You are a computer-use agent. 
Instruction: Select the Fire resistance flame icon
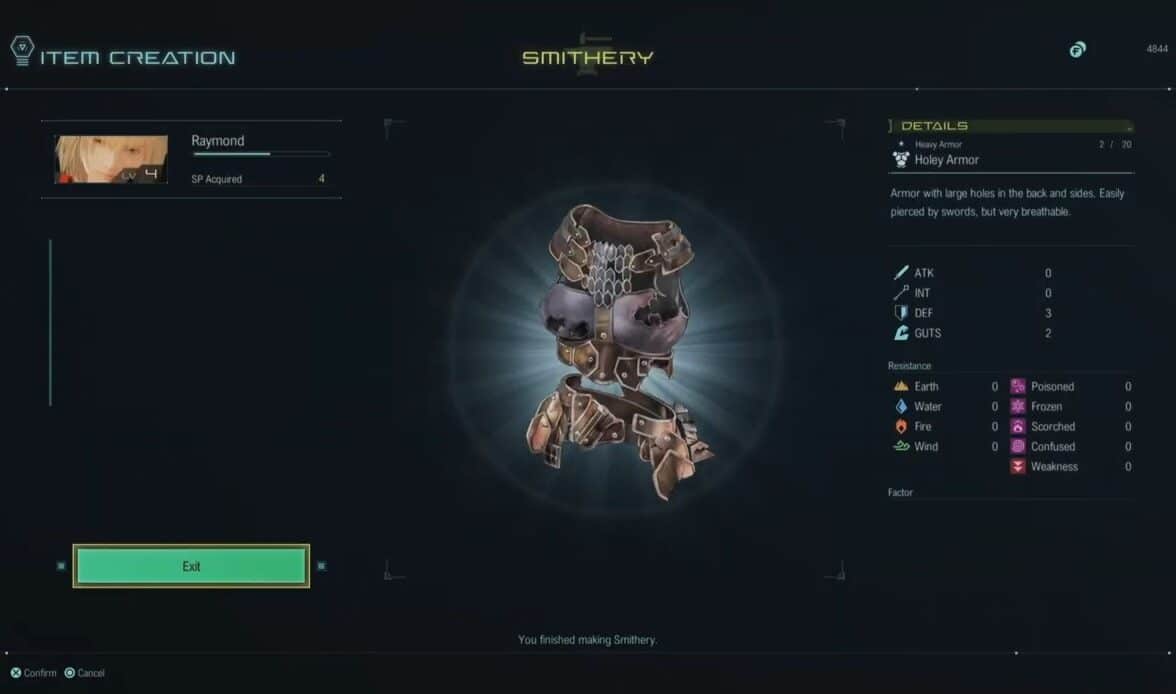pyautogui.click(x=901, y=426)
